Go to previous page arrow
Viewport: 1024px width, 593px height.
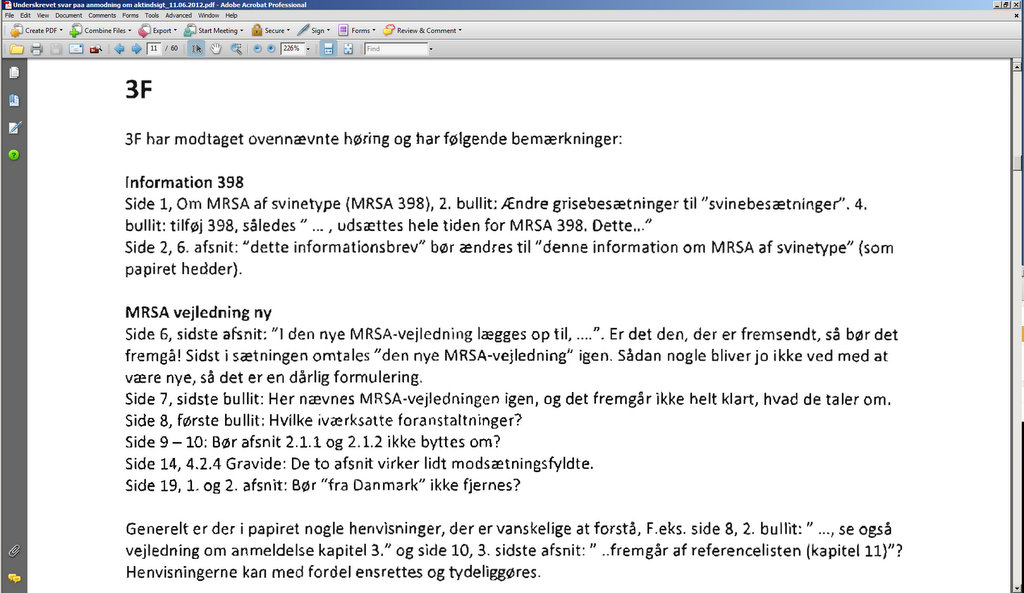coord(119,49)
